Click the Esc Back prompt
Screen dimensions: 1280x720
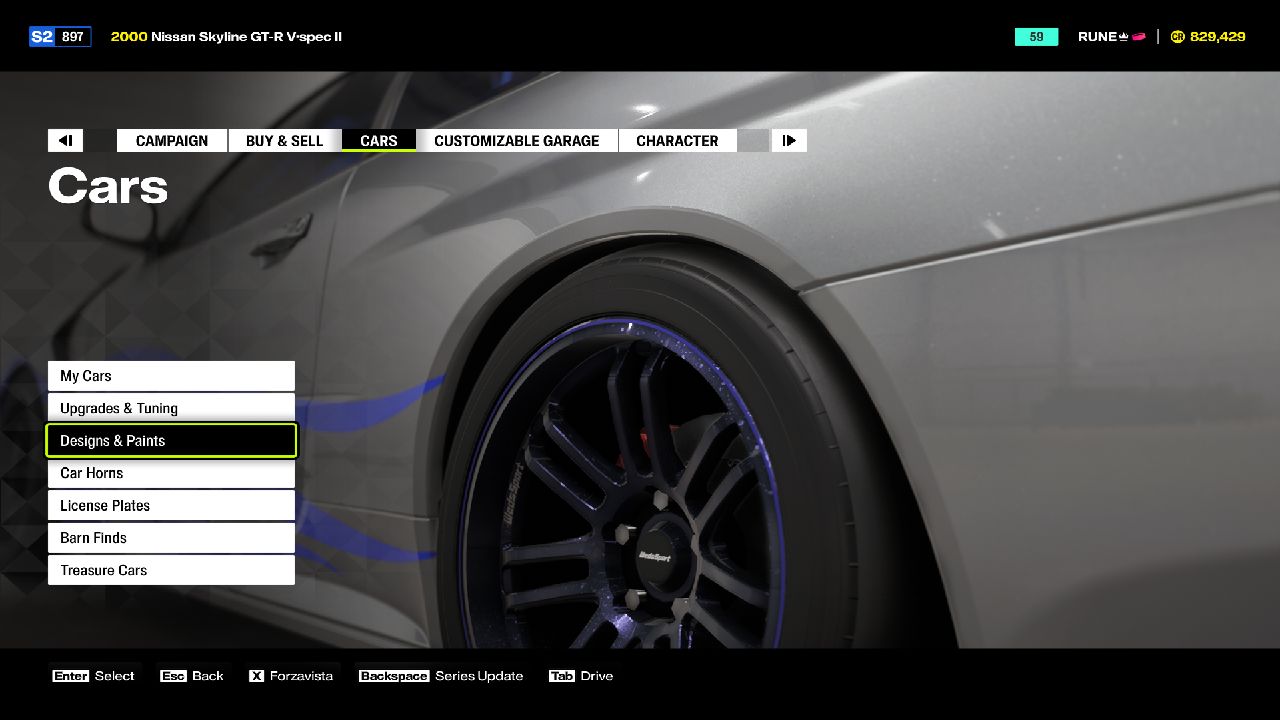192,676
